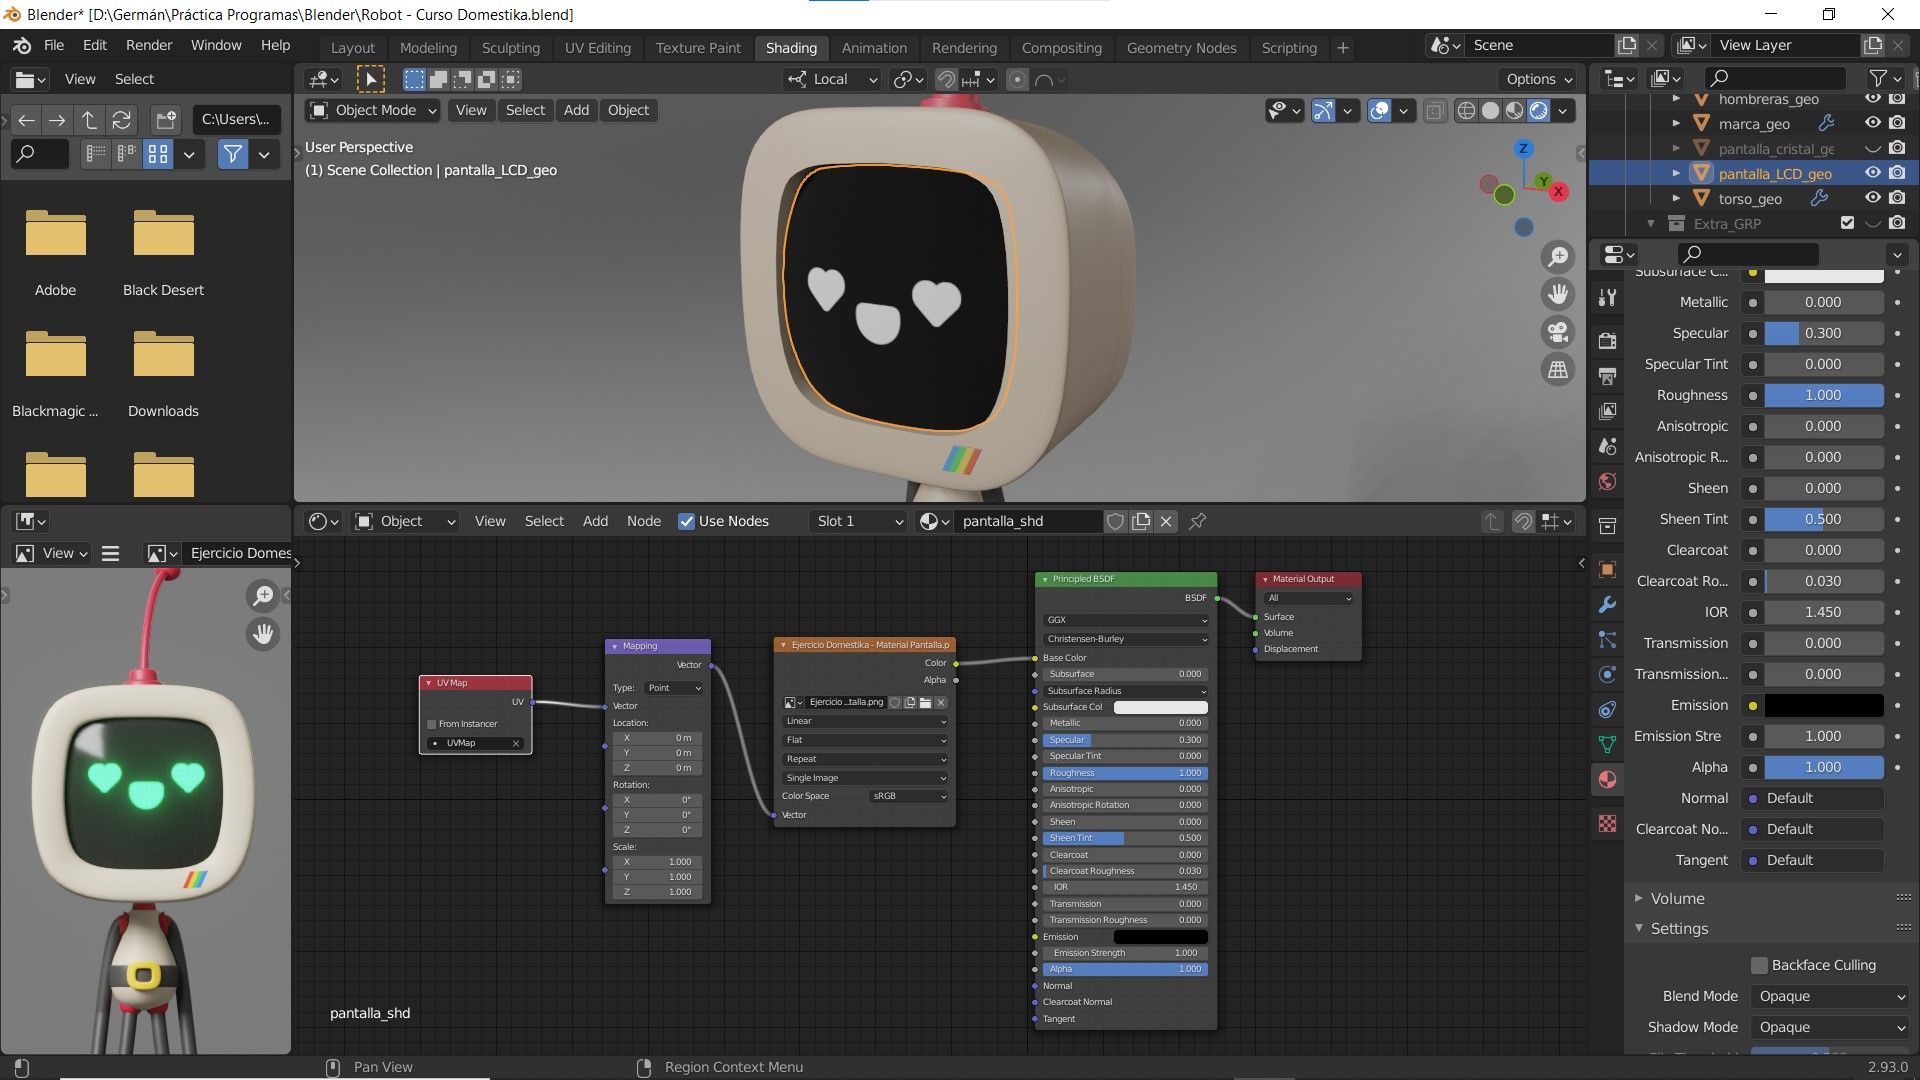This screenshot has width=1920, height=1080.
Task: Open the Physics properties tab
Action: tap(1607, 674)
